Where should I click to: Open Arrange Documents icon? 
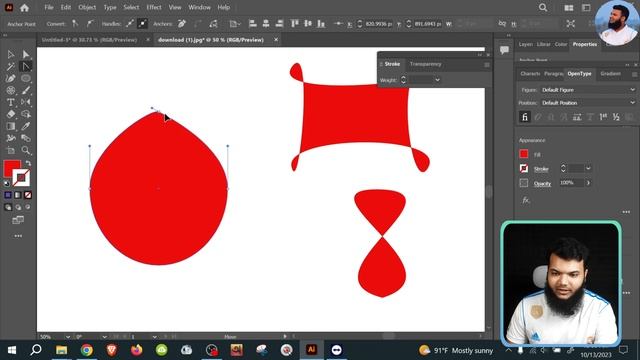tap(569, 8)
